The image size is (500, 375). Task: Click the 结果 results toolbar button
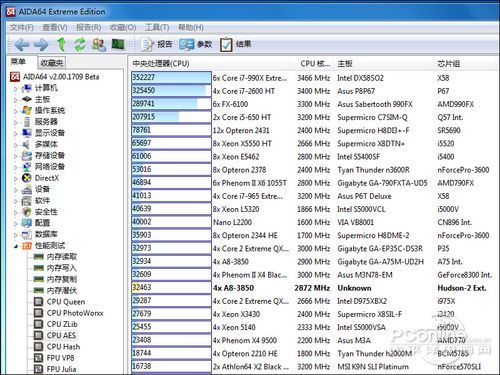tap(235, 44)
